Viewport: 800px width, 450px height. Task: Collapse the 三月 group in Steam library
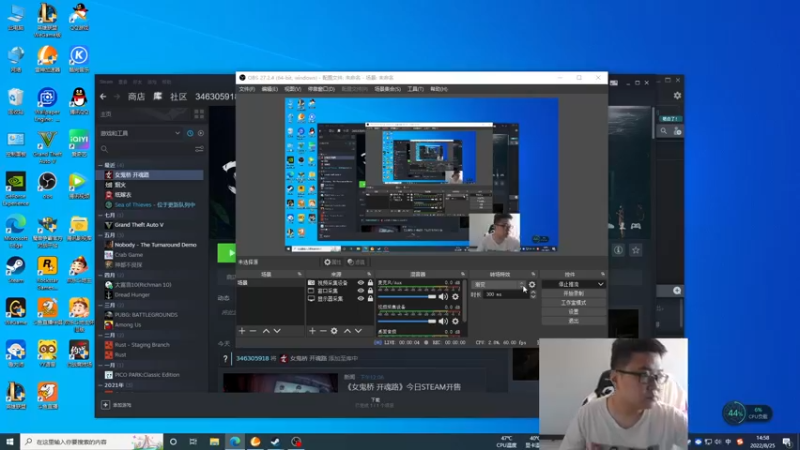(101, 305)
